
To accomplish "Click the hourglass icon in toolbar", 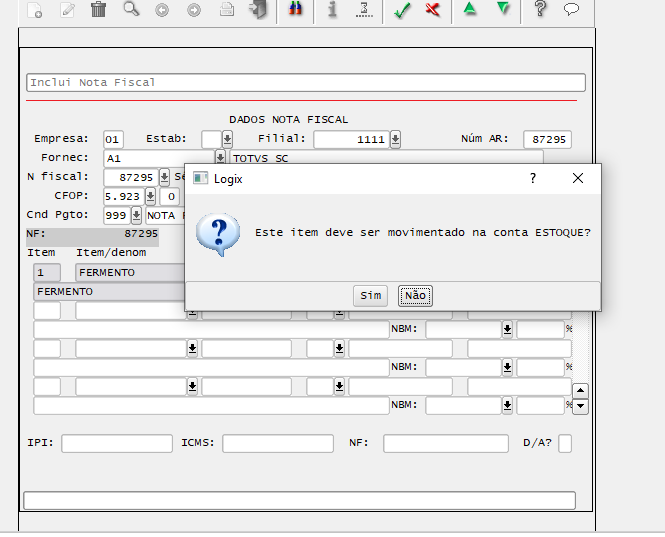I will point(364,9).
